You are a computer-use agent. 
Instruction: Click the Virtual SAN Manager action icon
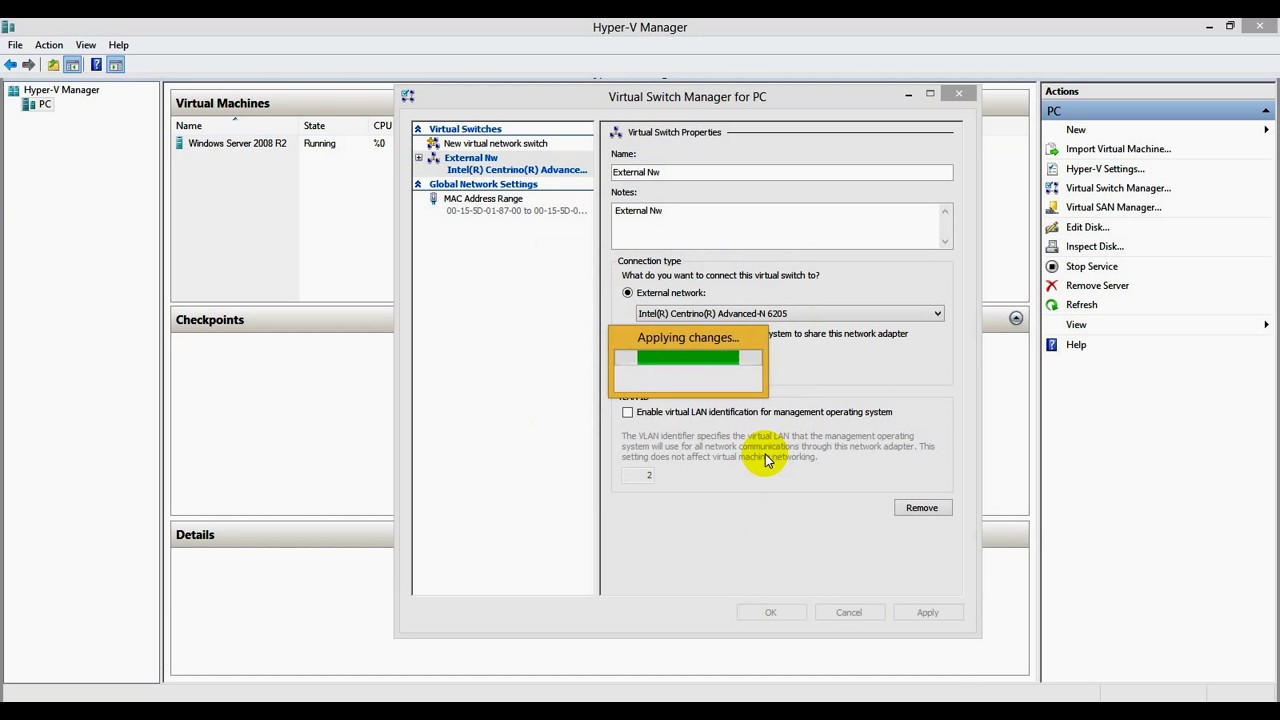pos(1052,207)
